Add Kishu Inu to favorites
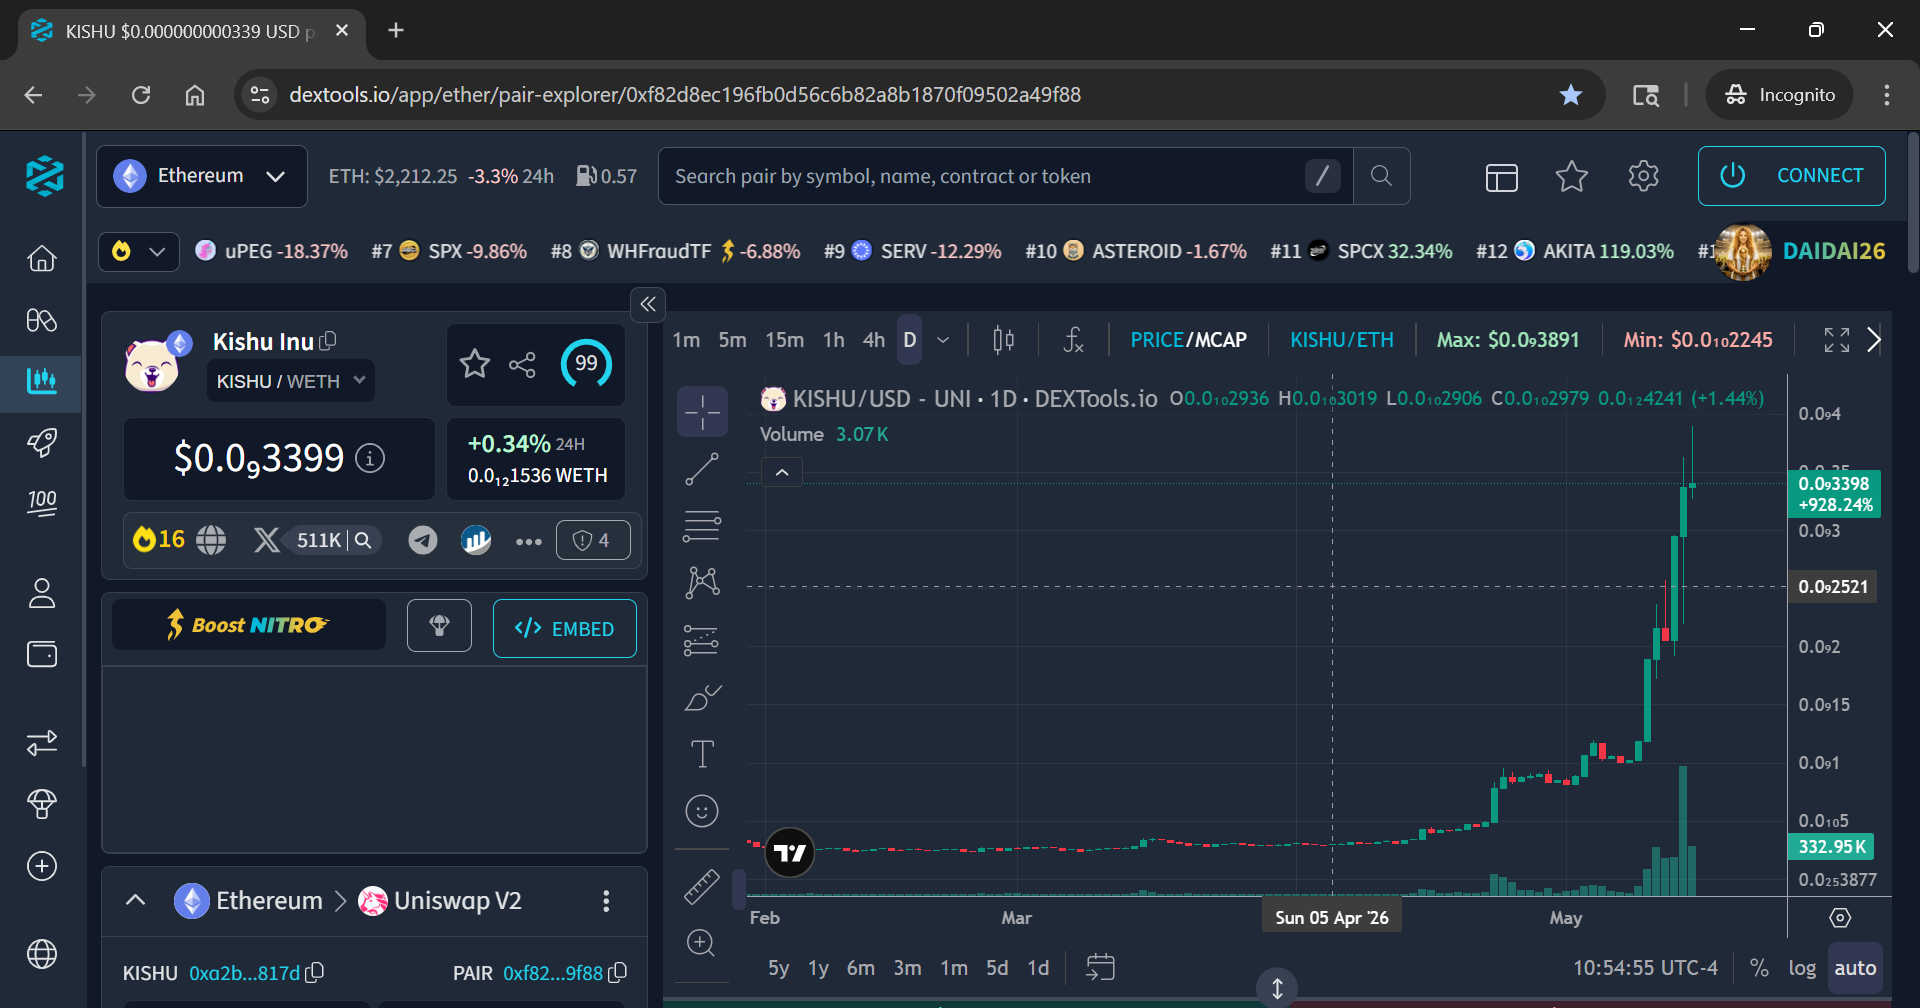Viewport: 1920px width, 1008px height. (475, 364)
